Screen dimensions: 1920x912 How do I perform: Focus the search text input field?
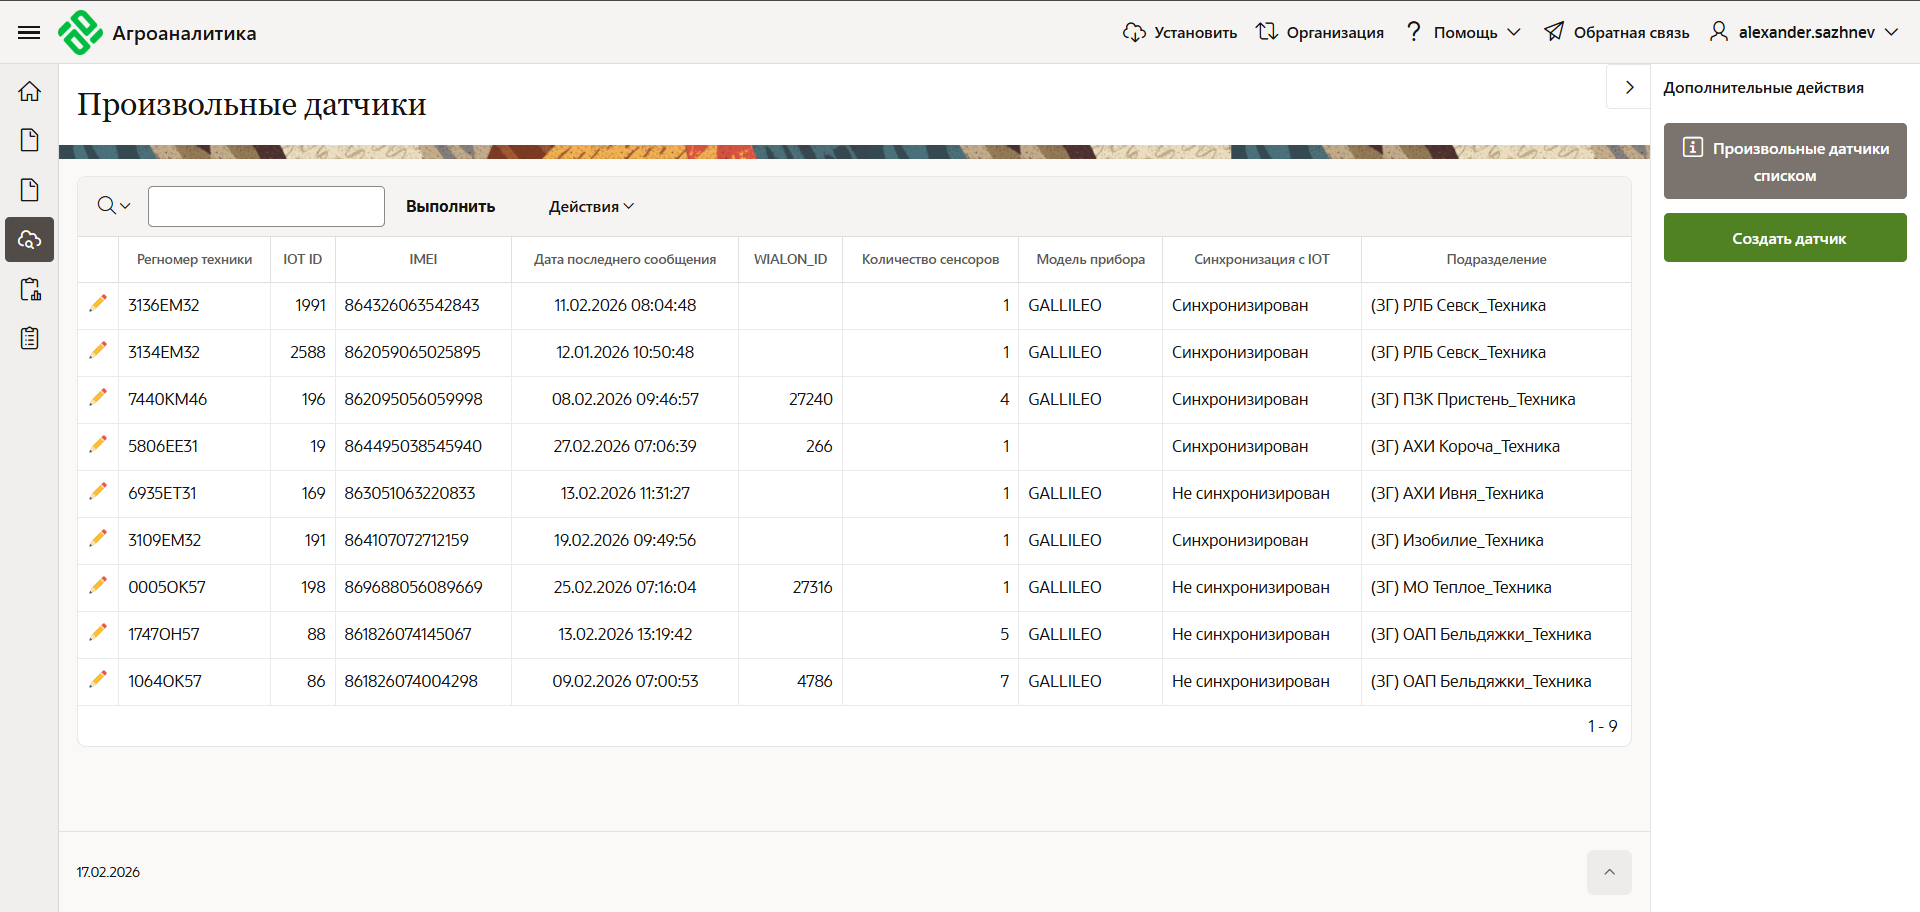(266, 207)
